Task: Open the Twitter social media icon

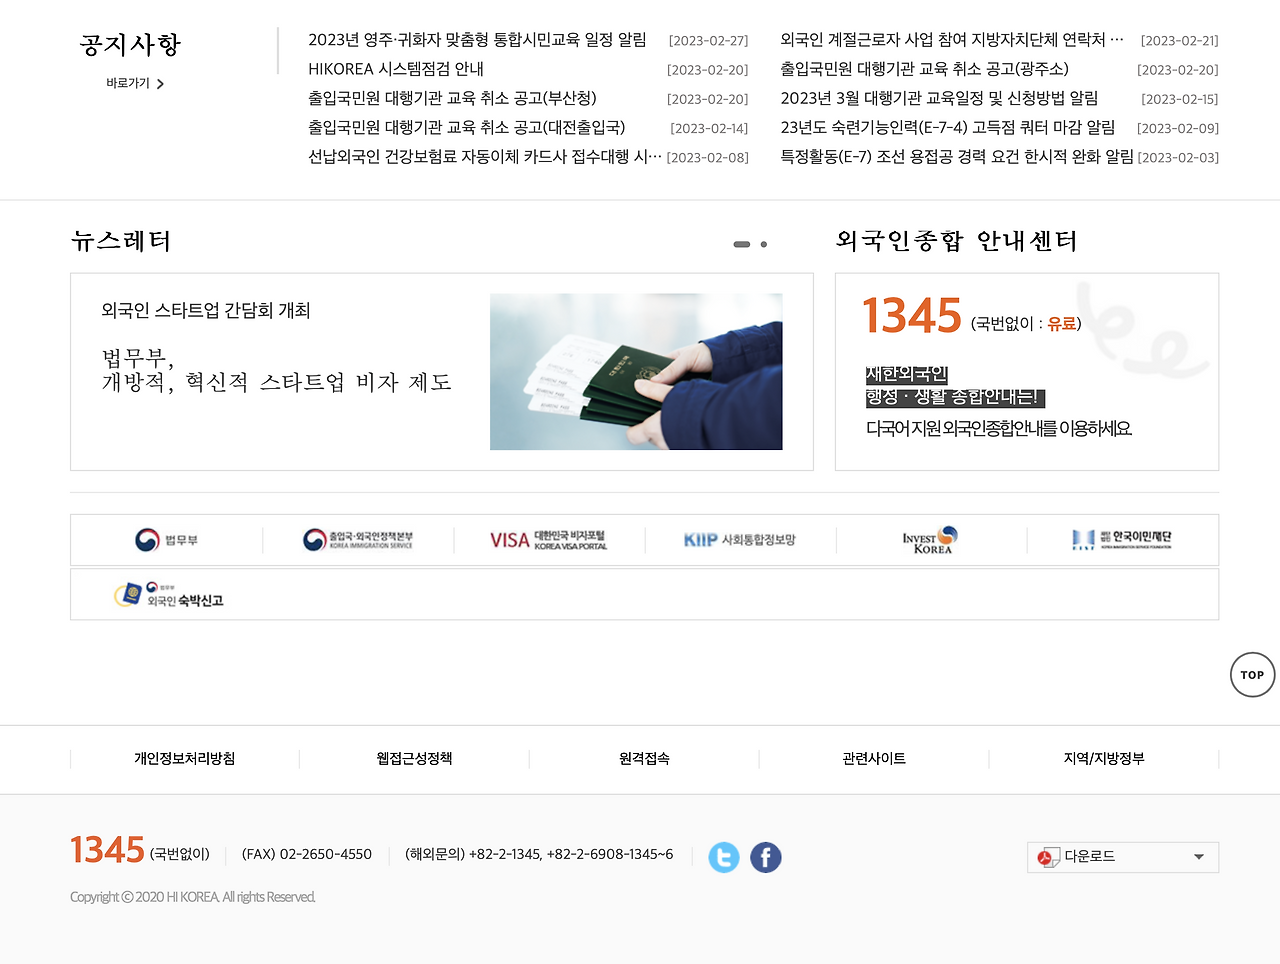Action: click(724, 857)
